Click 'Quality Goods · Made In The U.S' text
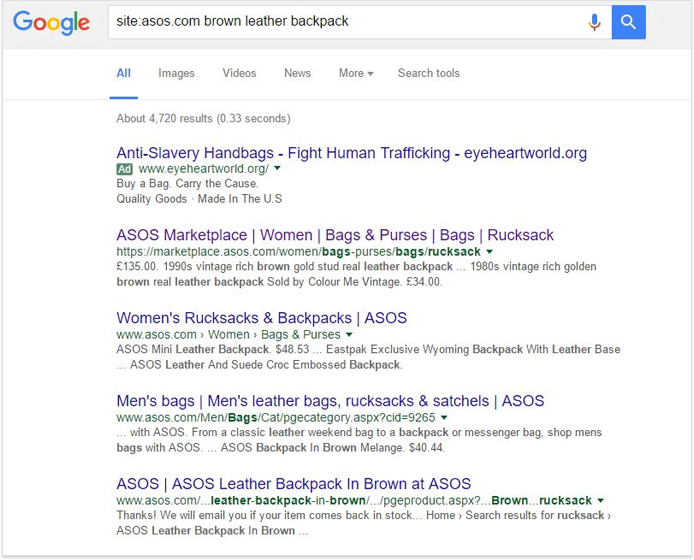This screenshot has height=560, width=694. (x=199, y=199)
